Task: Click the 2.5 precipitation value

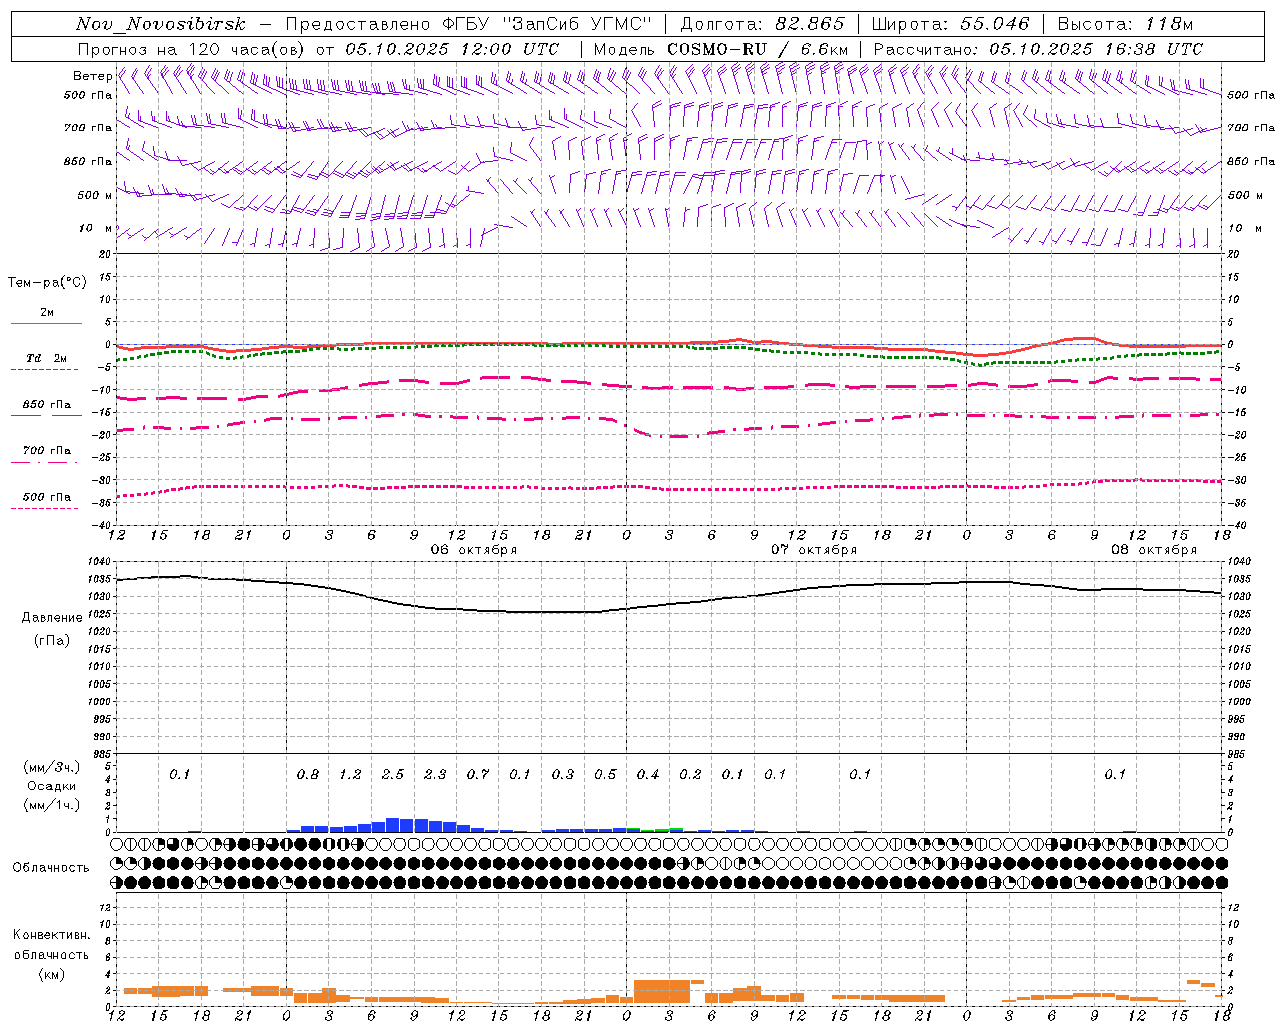Action: pos(393,775)
